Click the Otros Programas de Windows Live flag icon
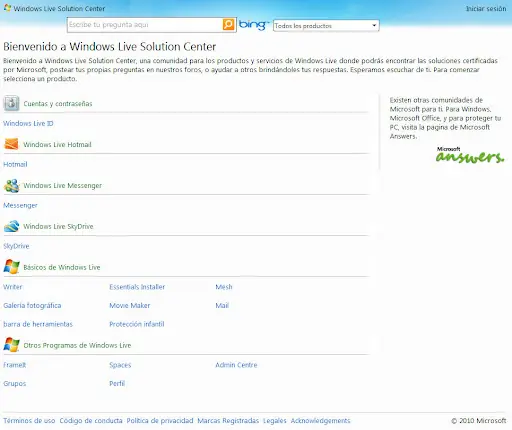This screenshot has height=430, width=512. tap(11, 345)
